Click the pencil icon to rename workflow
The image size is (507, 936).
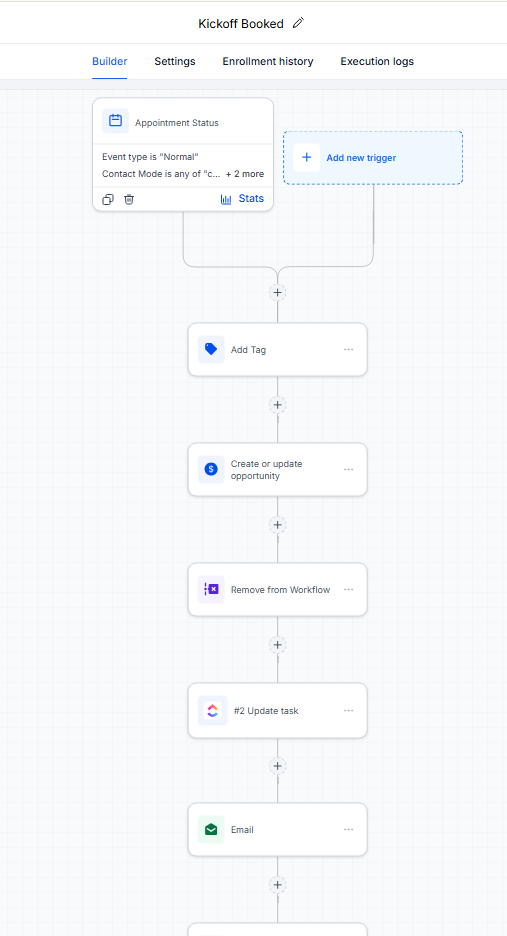point(299,23)
